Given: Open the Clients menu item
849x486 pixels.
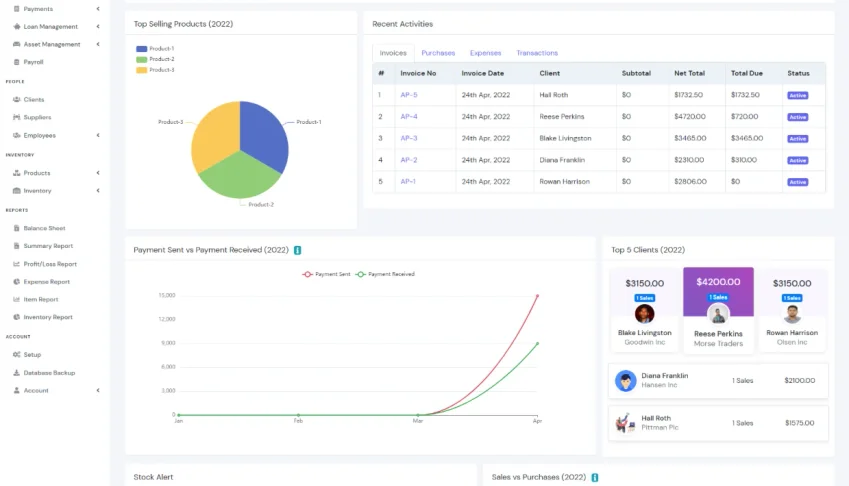Looking at the screenshot, I should (x=34, y=100).
